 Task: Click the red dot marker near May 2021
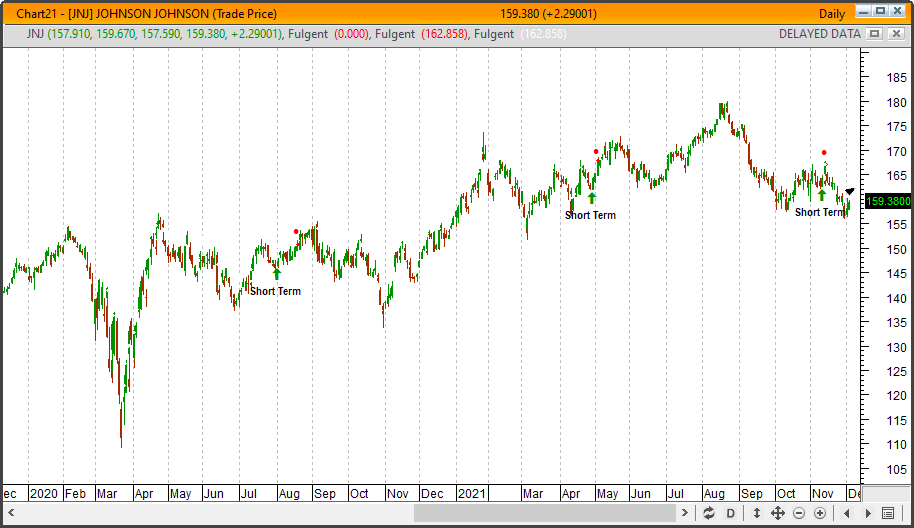596,152
